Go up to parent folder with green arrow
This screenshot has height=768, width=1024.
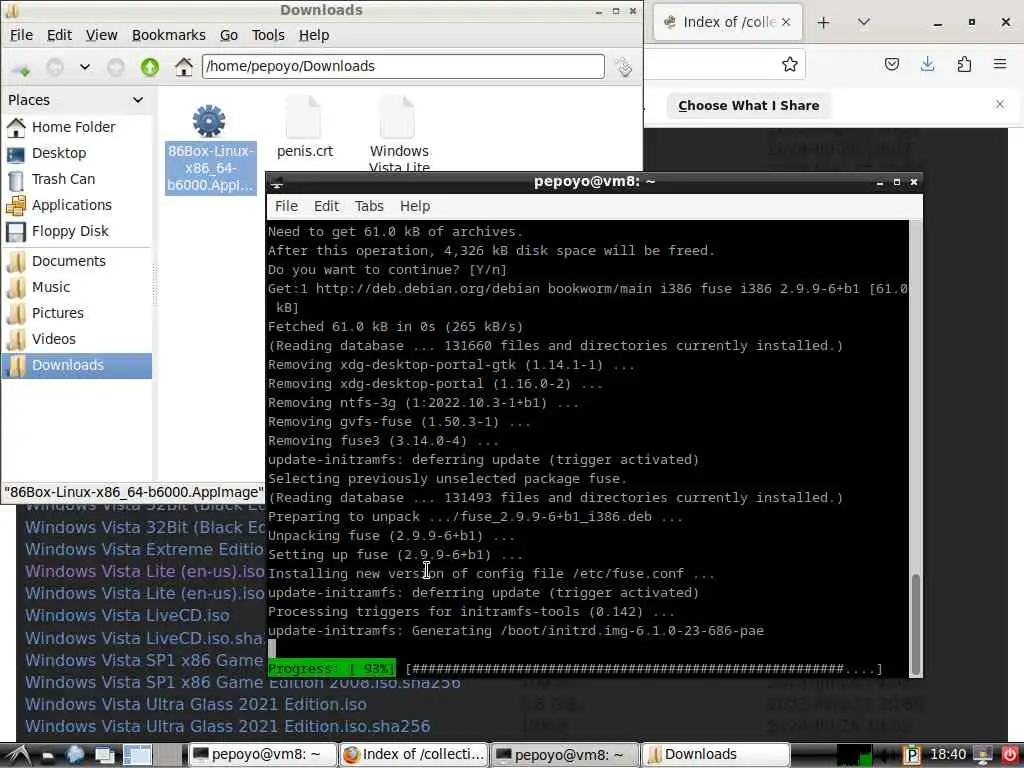pyautogui.click(x=150, y=67)
